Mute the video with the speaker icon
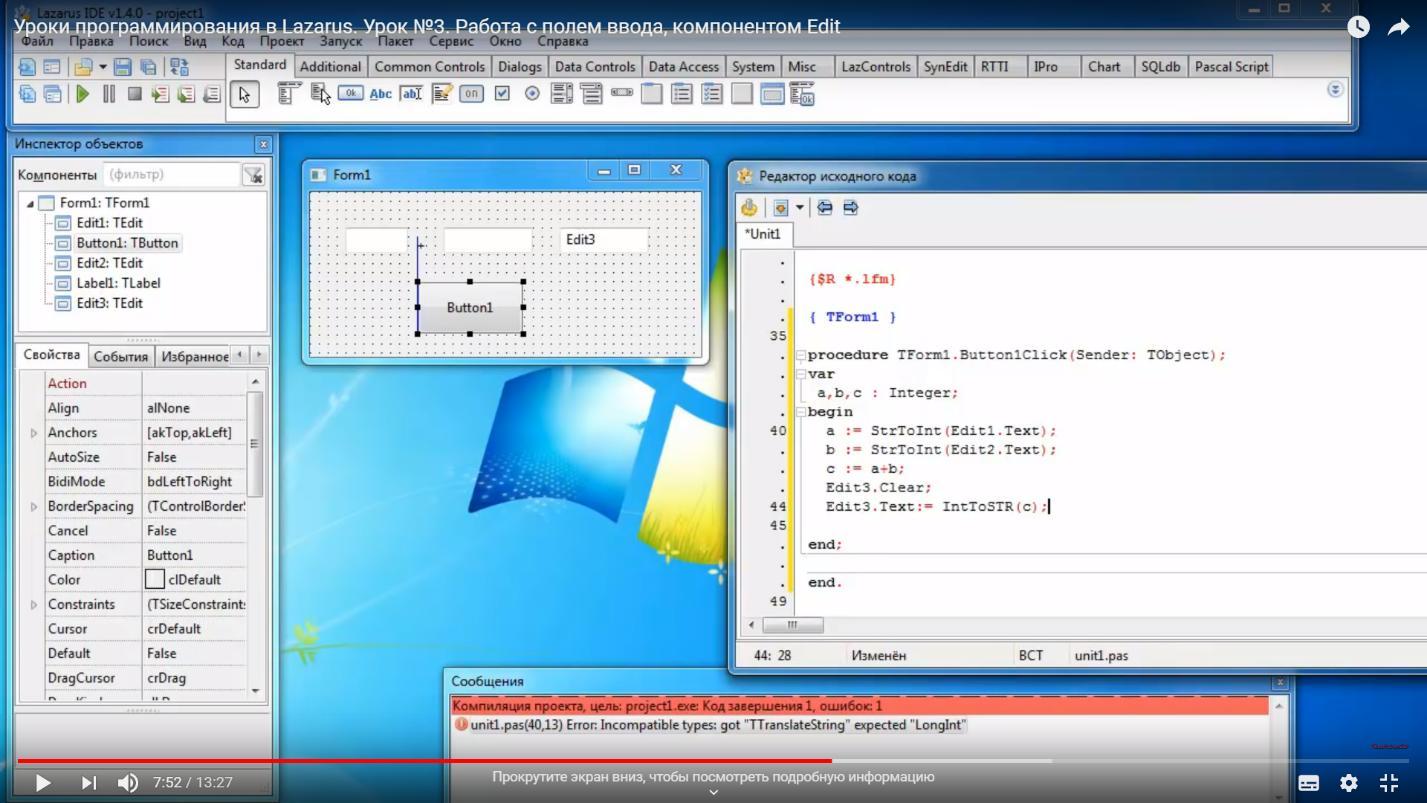The height and width of the screenshot is (803, 1427). coord(128,783)
